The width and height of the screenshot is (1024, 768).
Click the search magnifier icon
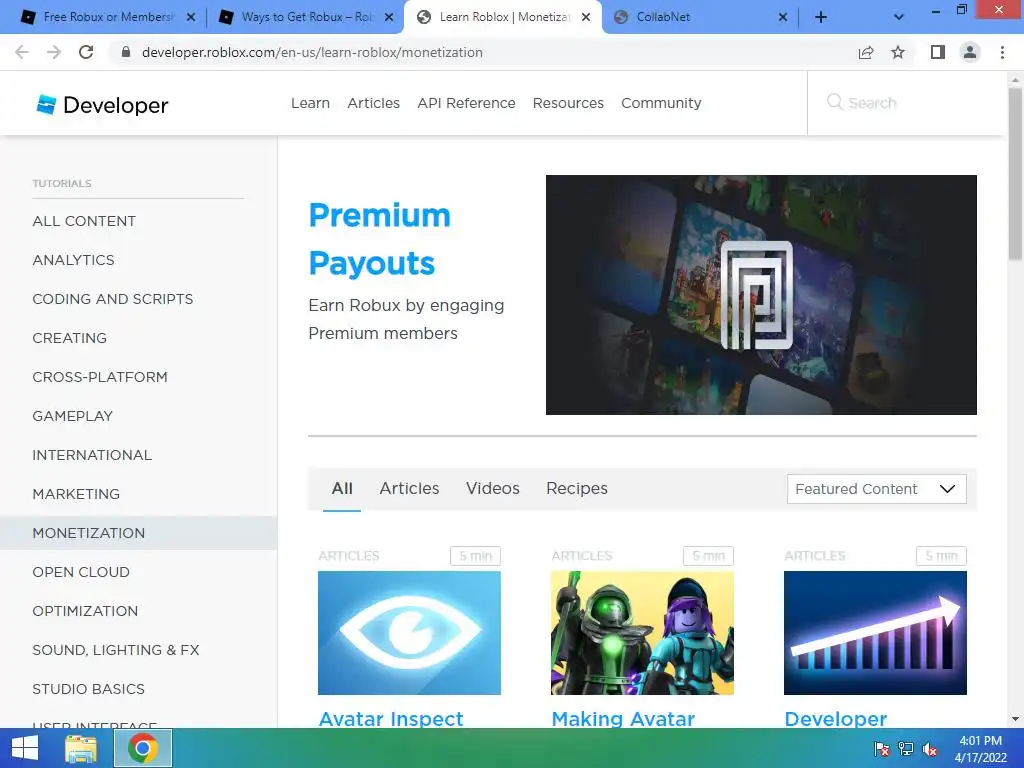click(x=835, y=102)
